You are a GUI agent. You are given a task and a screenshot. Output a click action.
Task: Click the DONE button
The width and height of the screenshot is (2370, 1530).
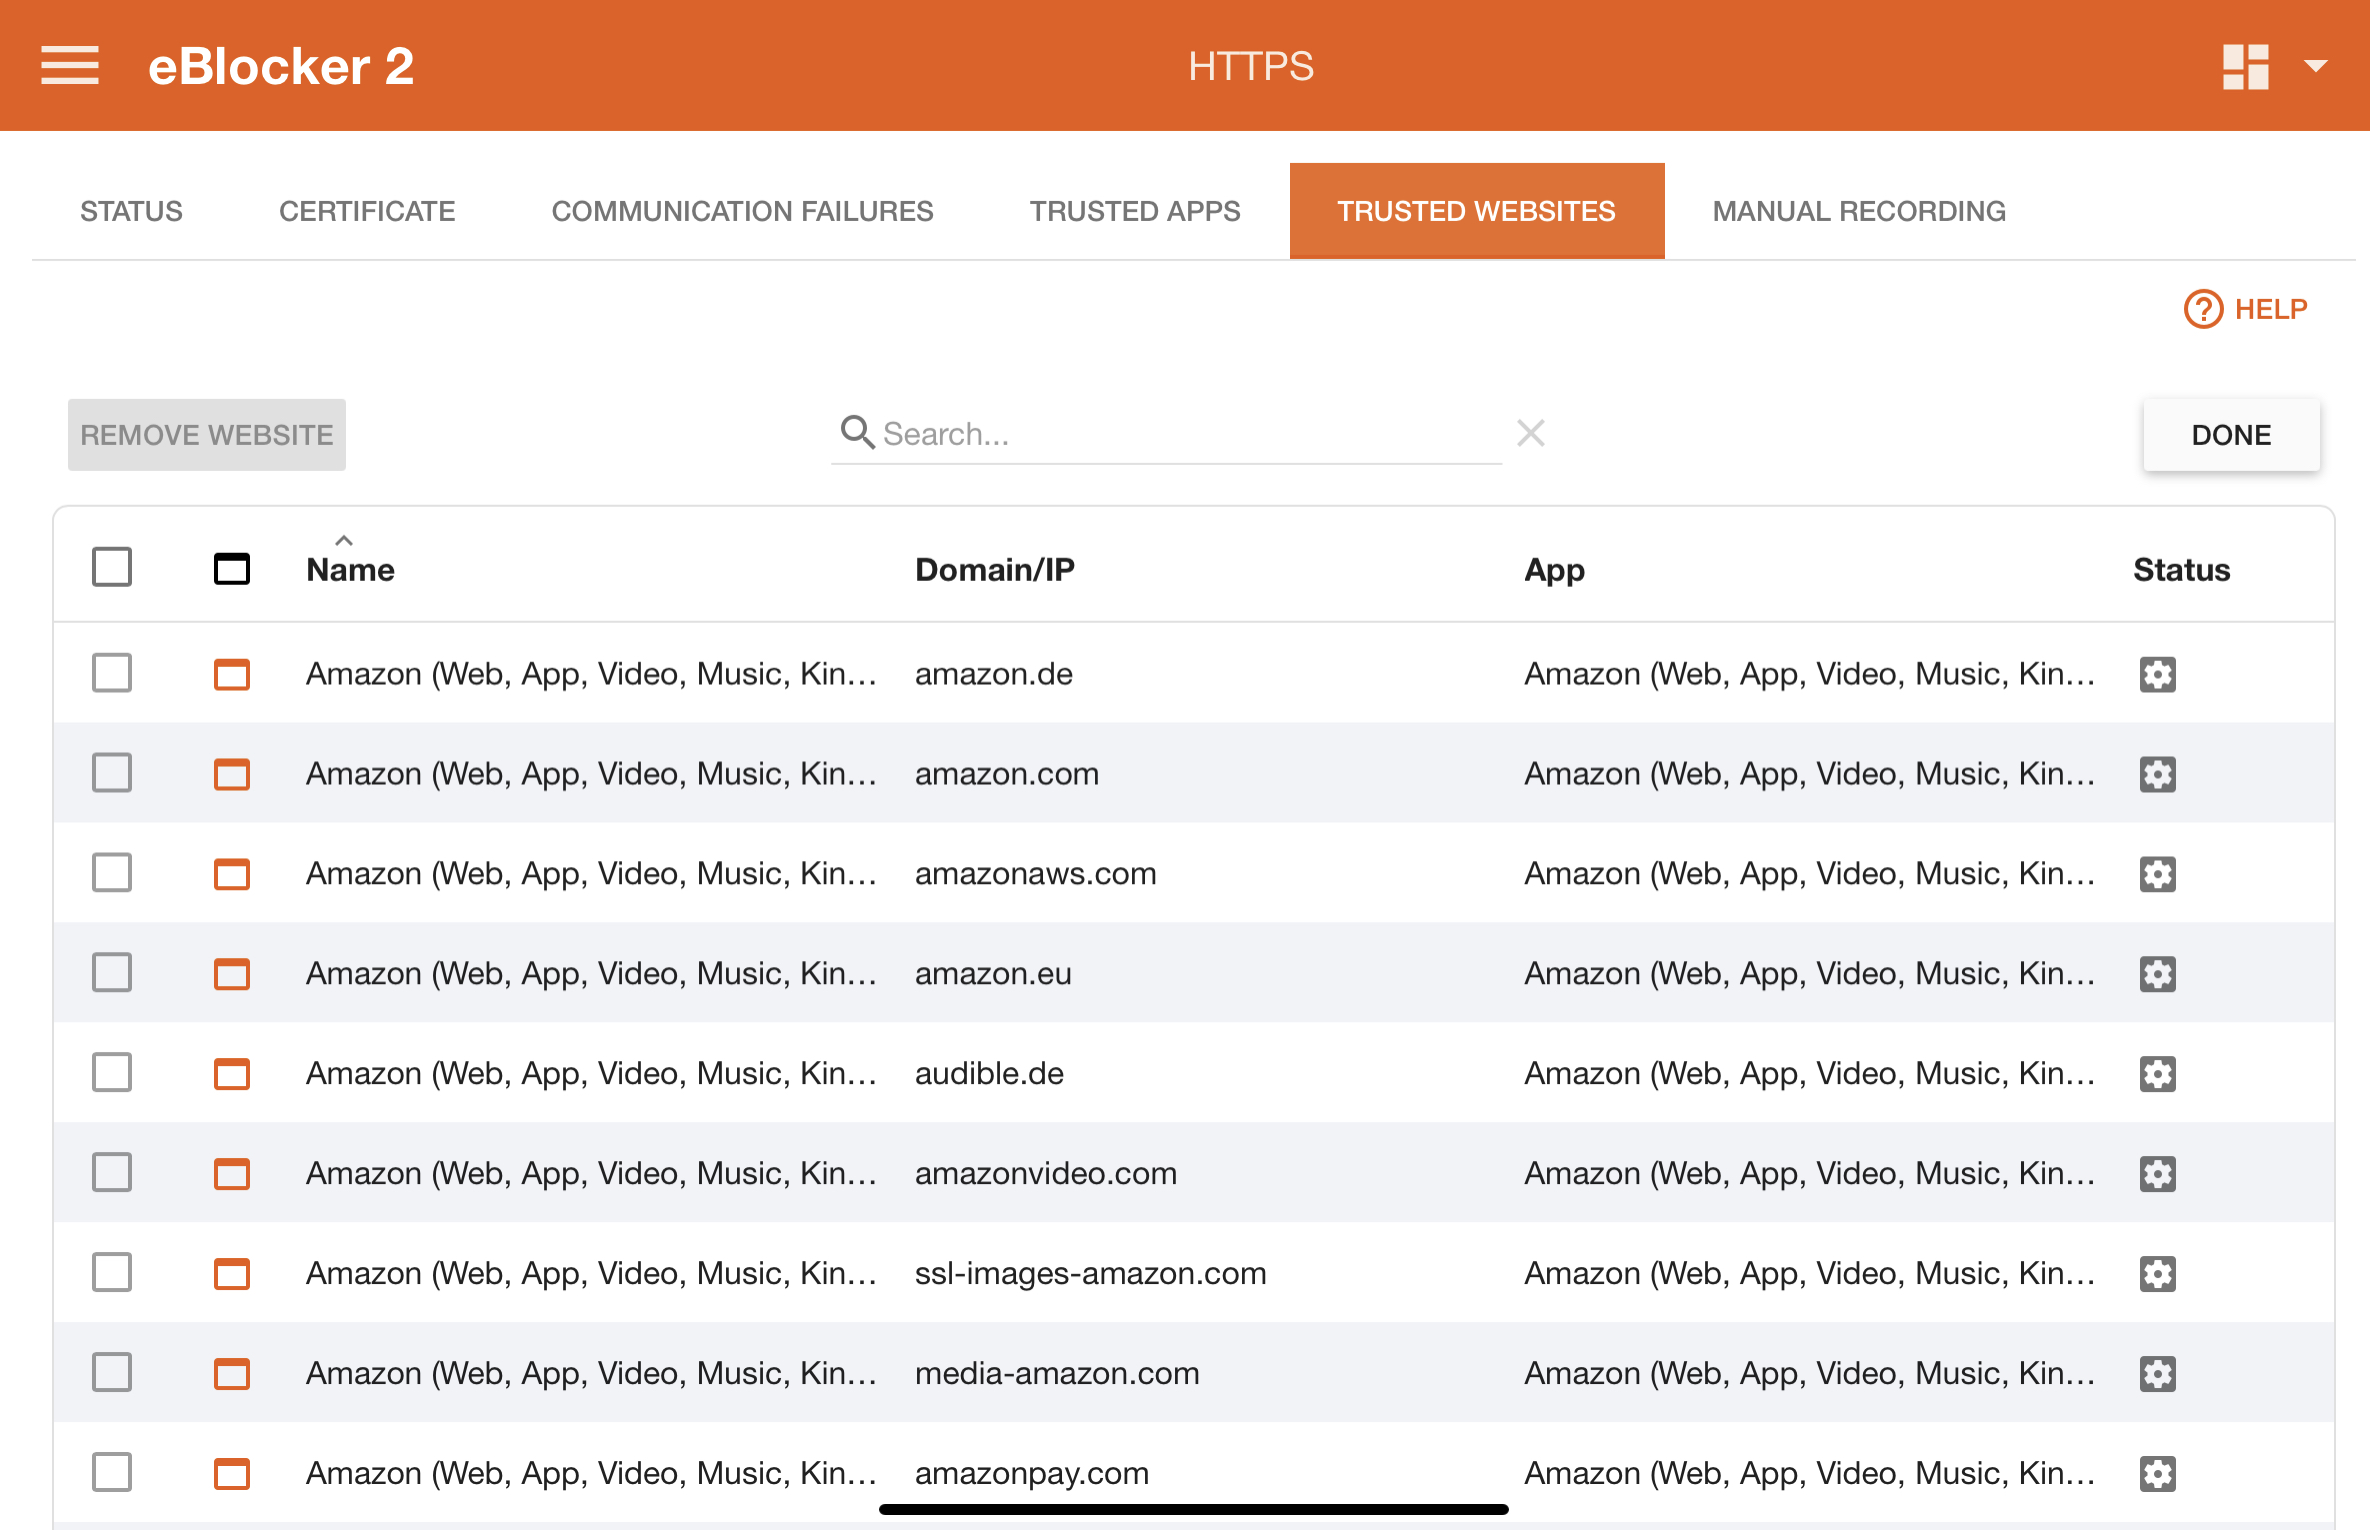2231,435
